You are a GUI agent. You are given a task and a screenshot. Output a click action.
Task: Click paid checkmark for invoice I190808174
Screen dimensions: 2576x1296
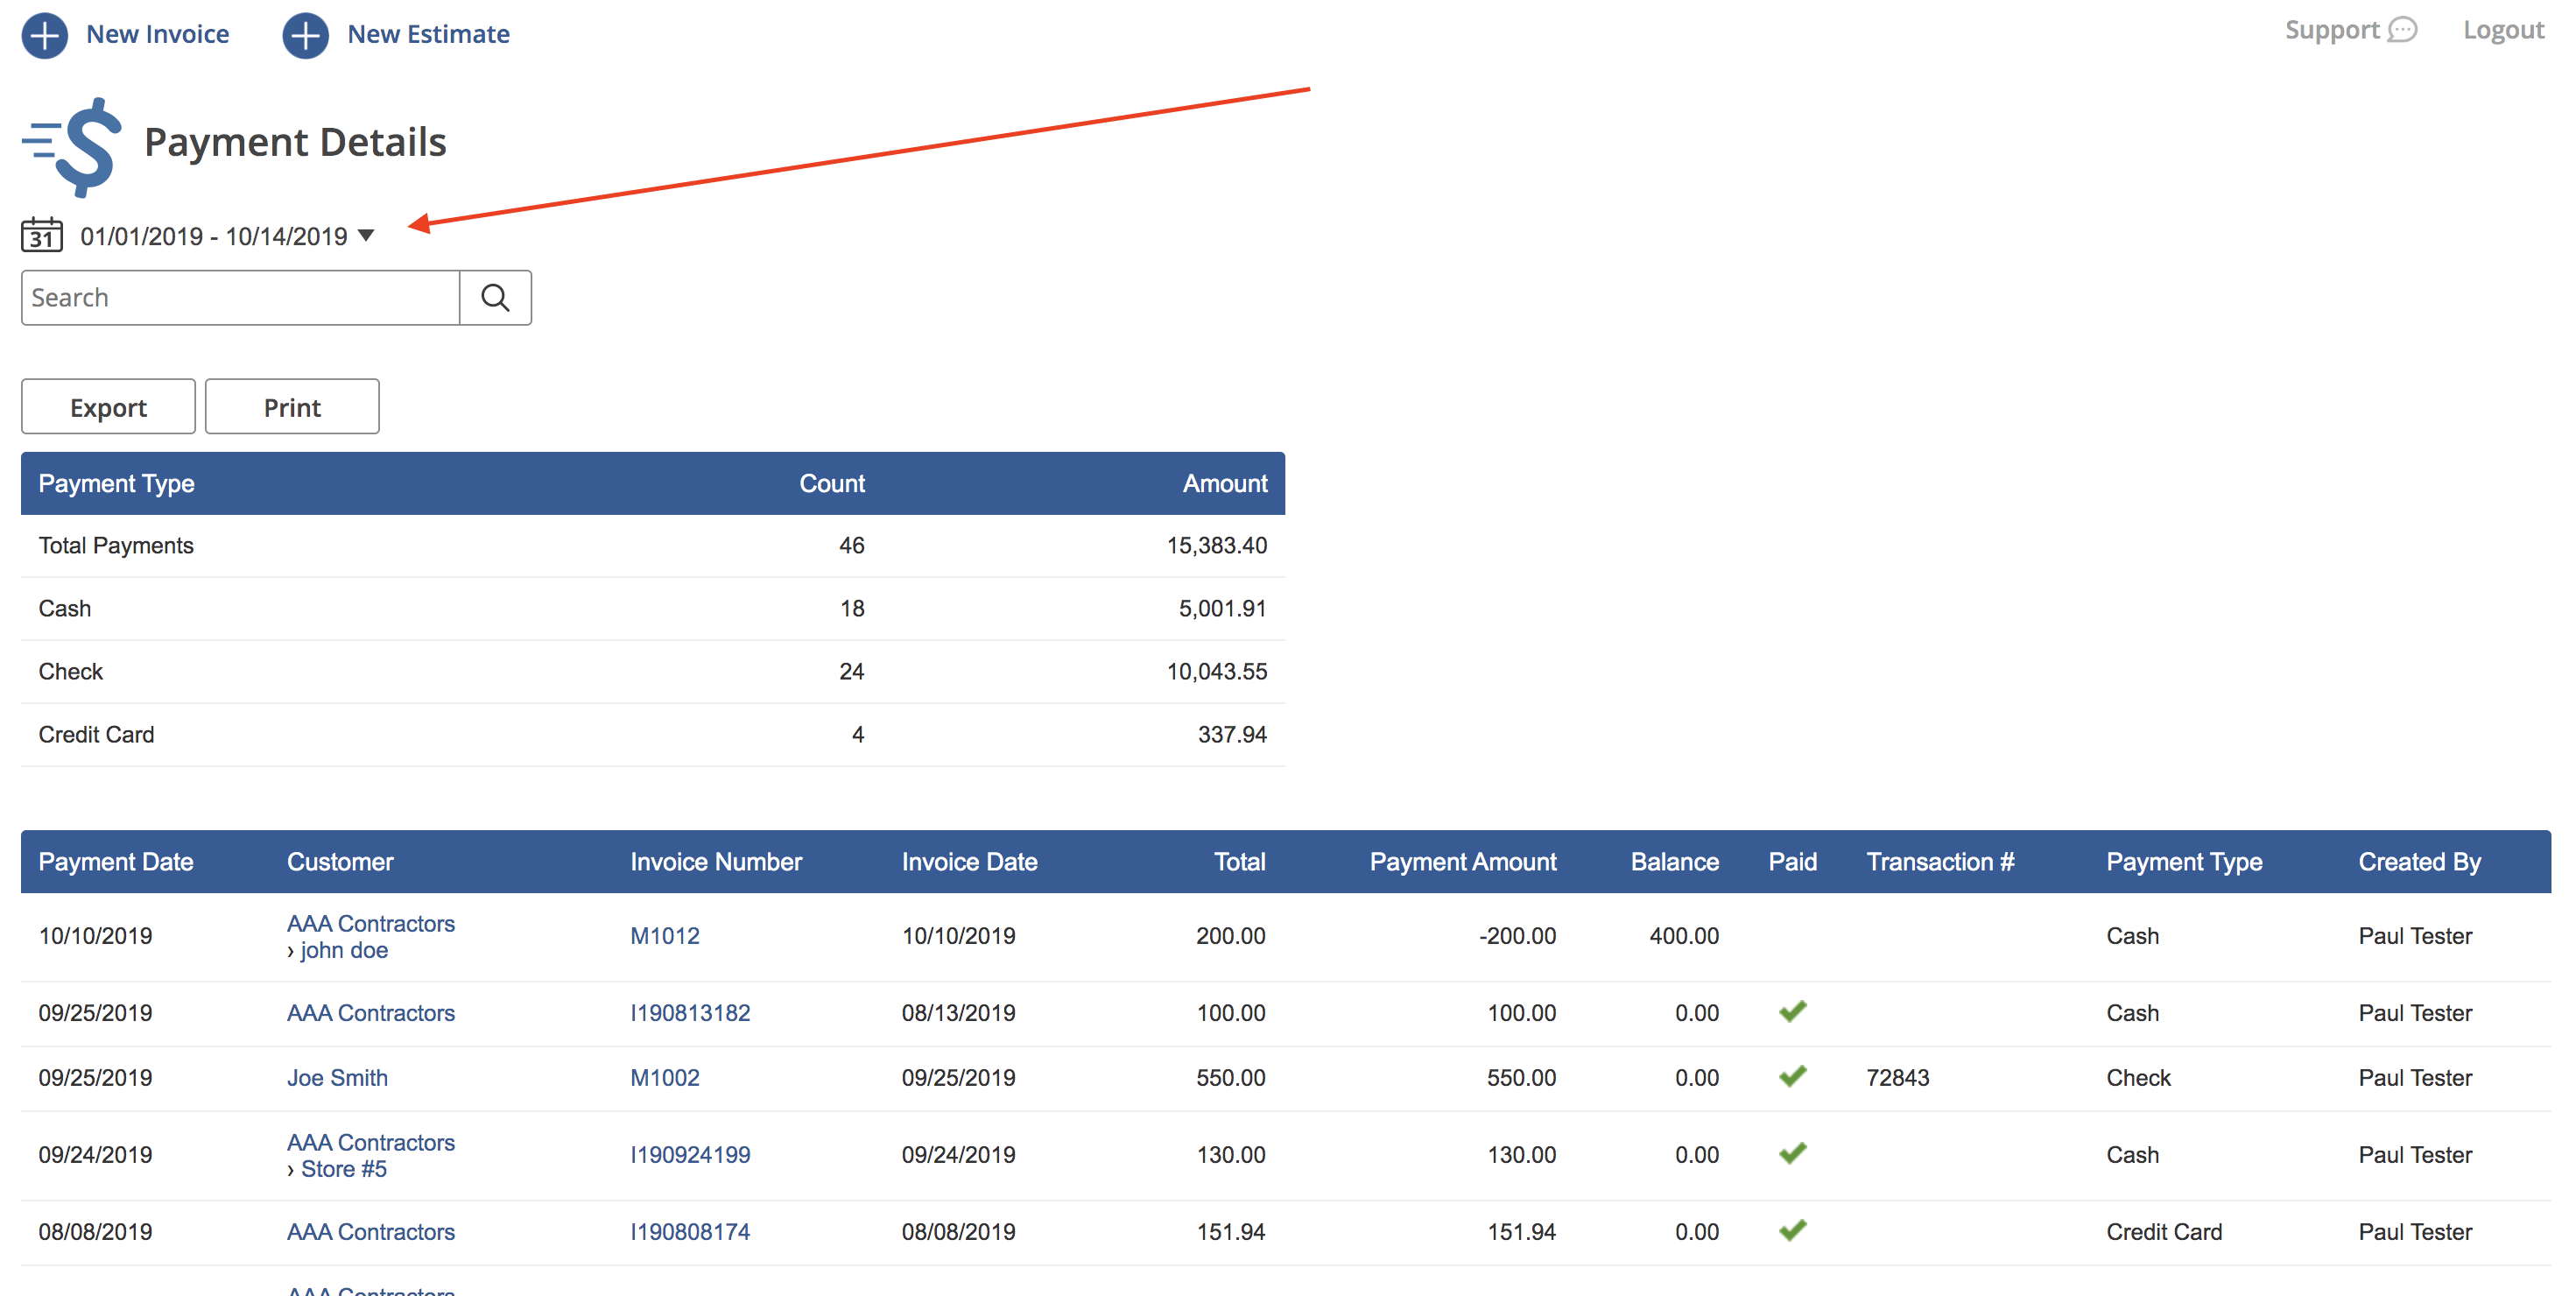click(1792, 1231)
